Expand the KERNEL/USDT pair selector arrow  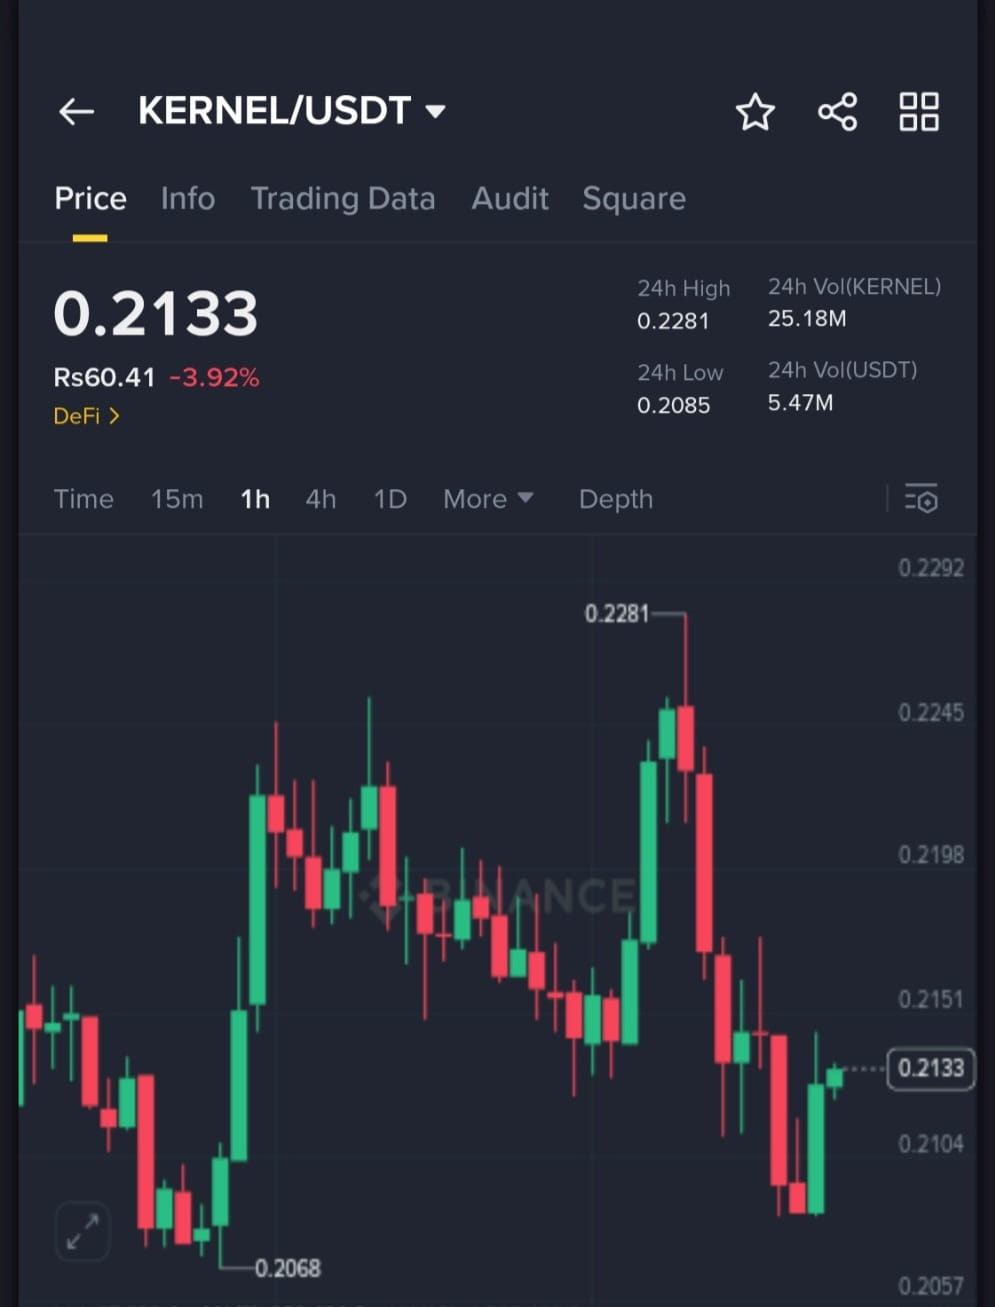coord(435,111)
